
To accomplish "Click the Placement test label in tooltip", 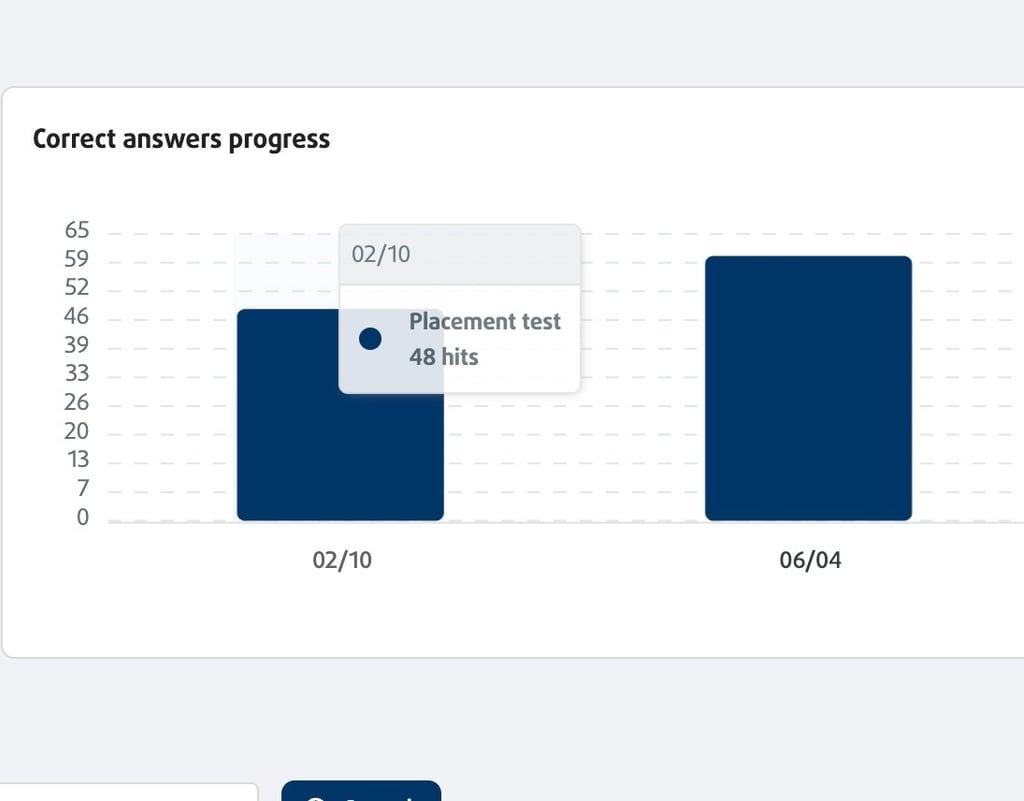I will click(485, 321).
